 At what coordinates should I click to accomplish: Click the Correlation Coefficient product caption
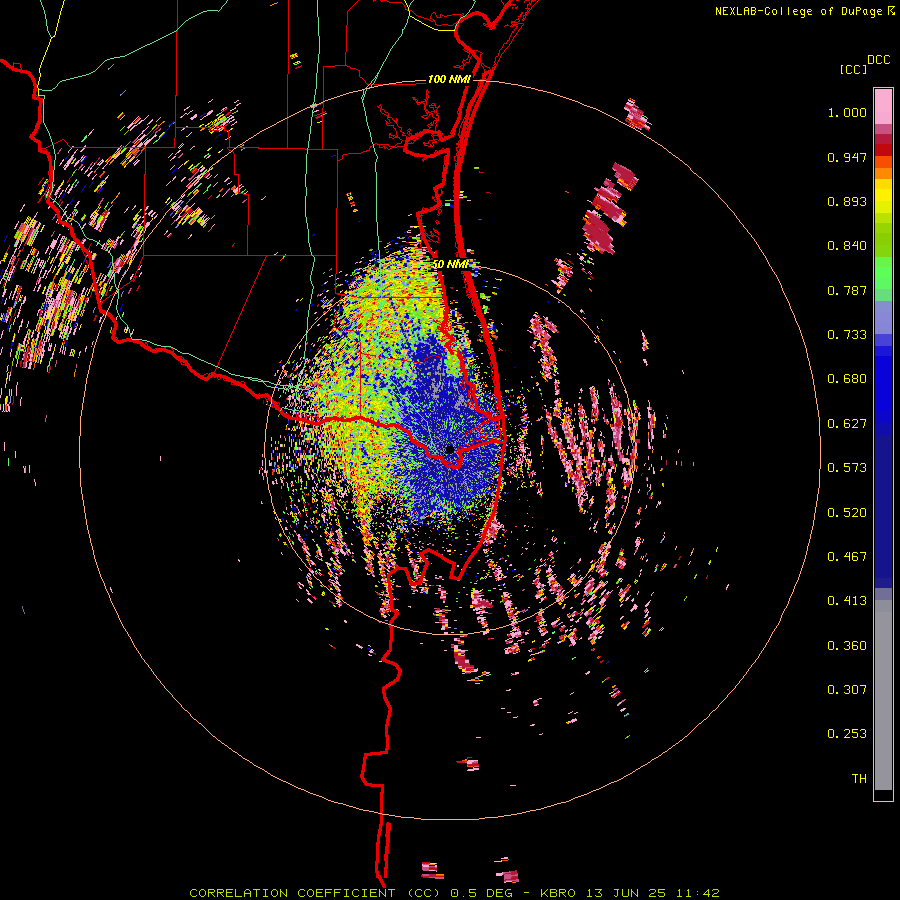(x=454, y=893)
